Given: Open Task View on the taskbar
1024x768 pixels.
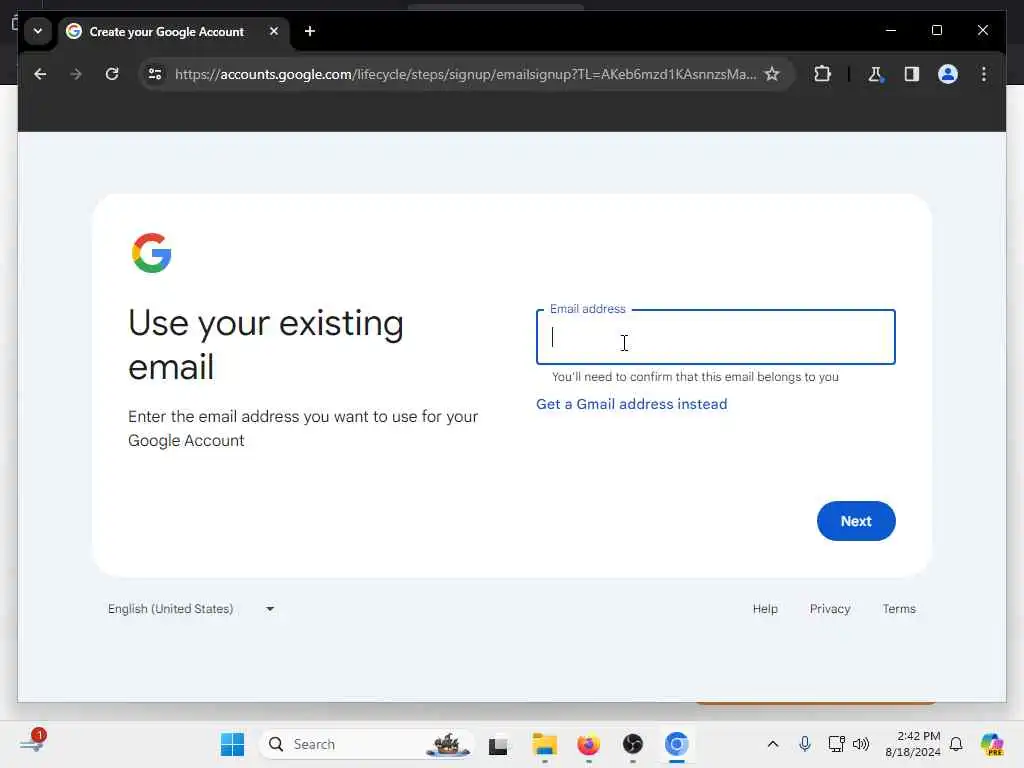Looking at the screenshot, I should click(x=498, y=745).
